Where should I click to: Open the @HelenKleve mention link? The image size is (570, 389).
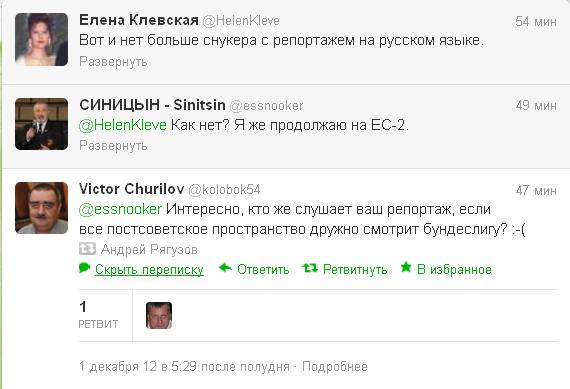click(123, 125)
